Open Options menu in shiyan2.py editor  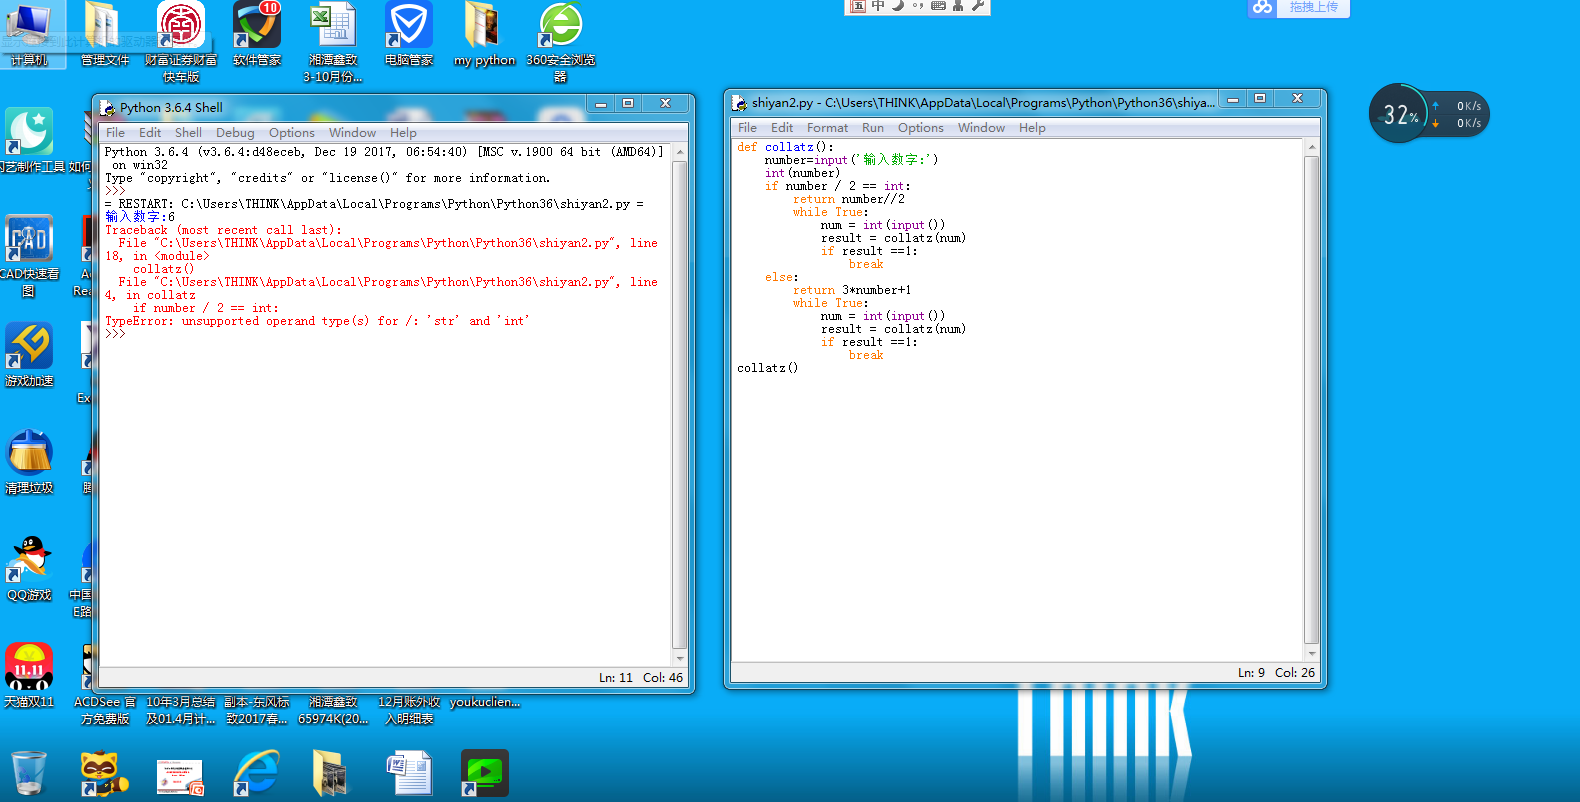point(921,127)
